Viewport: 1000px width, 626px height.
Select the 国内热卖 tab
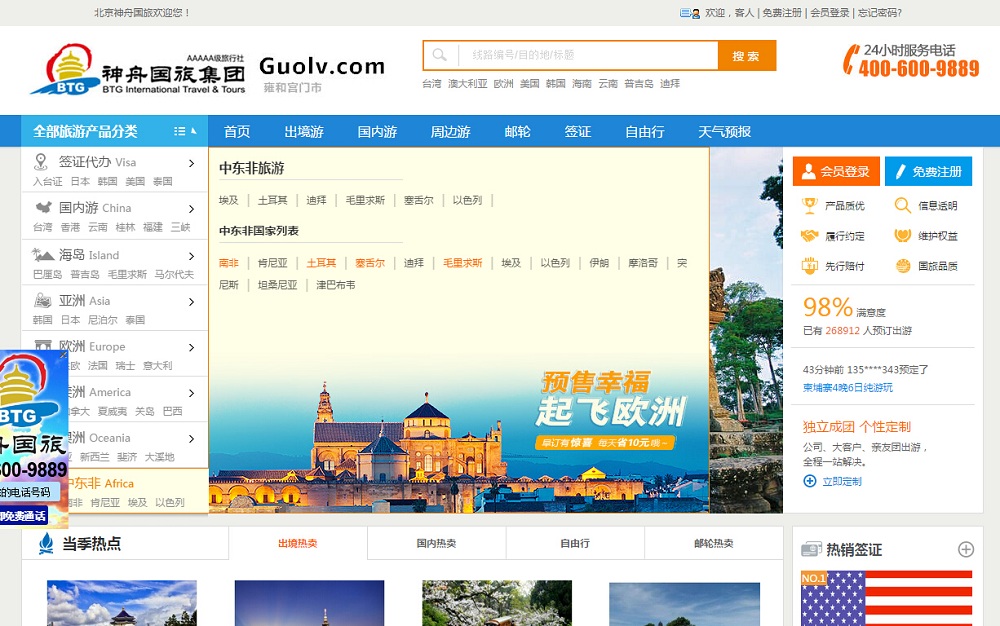[x=436, y=544]
